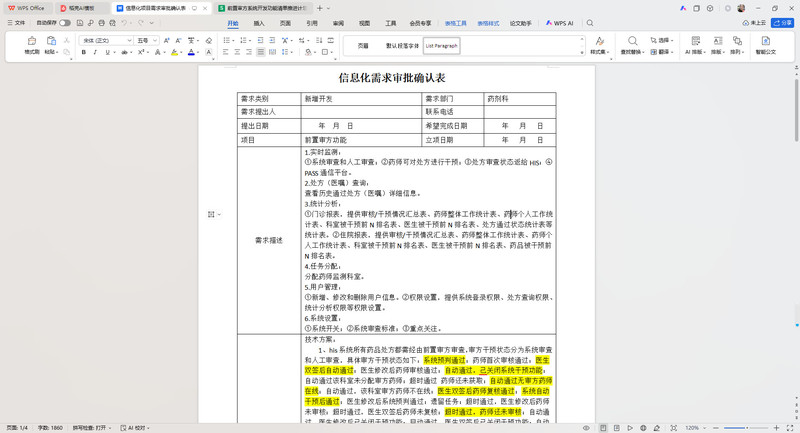This screenshot has height=433, width=800.
Task: Switch to reading layout view in status bar
Action: coord(630,428)
